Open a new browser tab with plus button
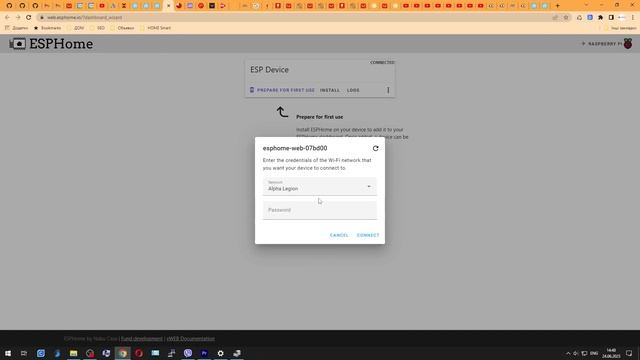640x360 pixels. tap(558, 6)
